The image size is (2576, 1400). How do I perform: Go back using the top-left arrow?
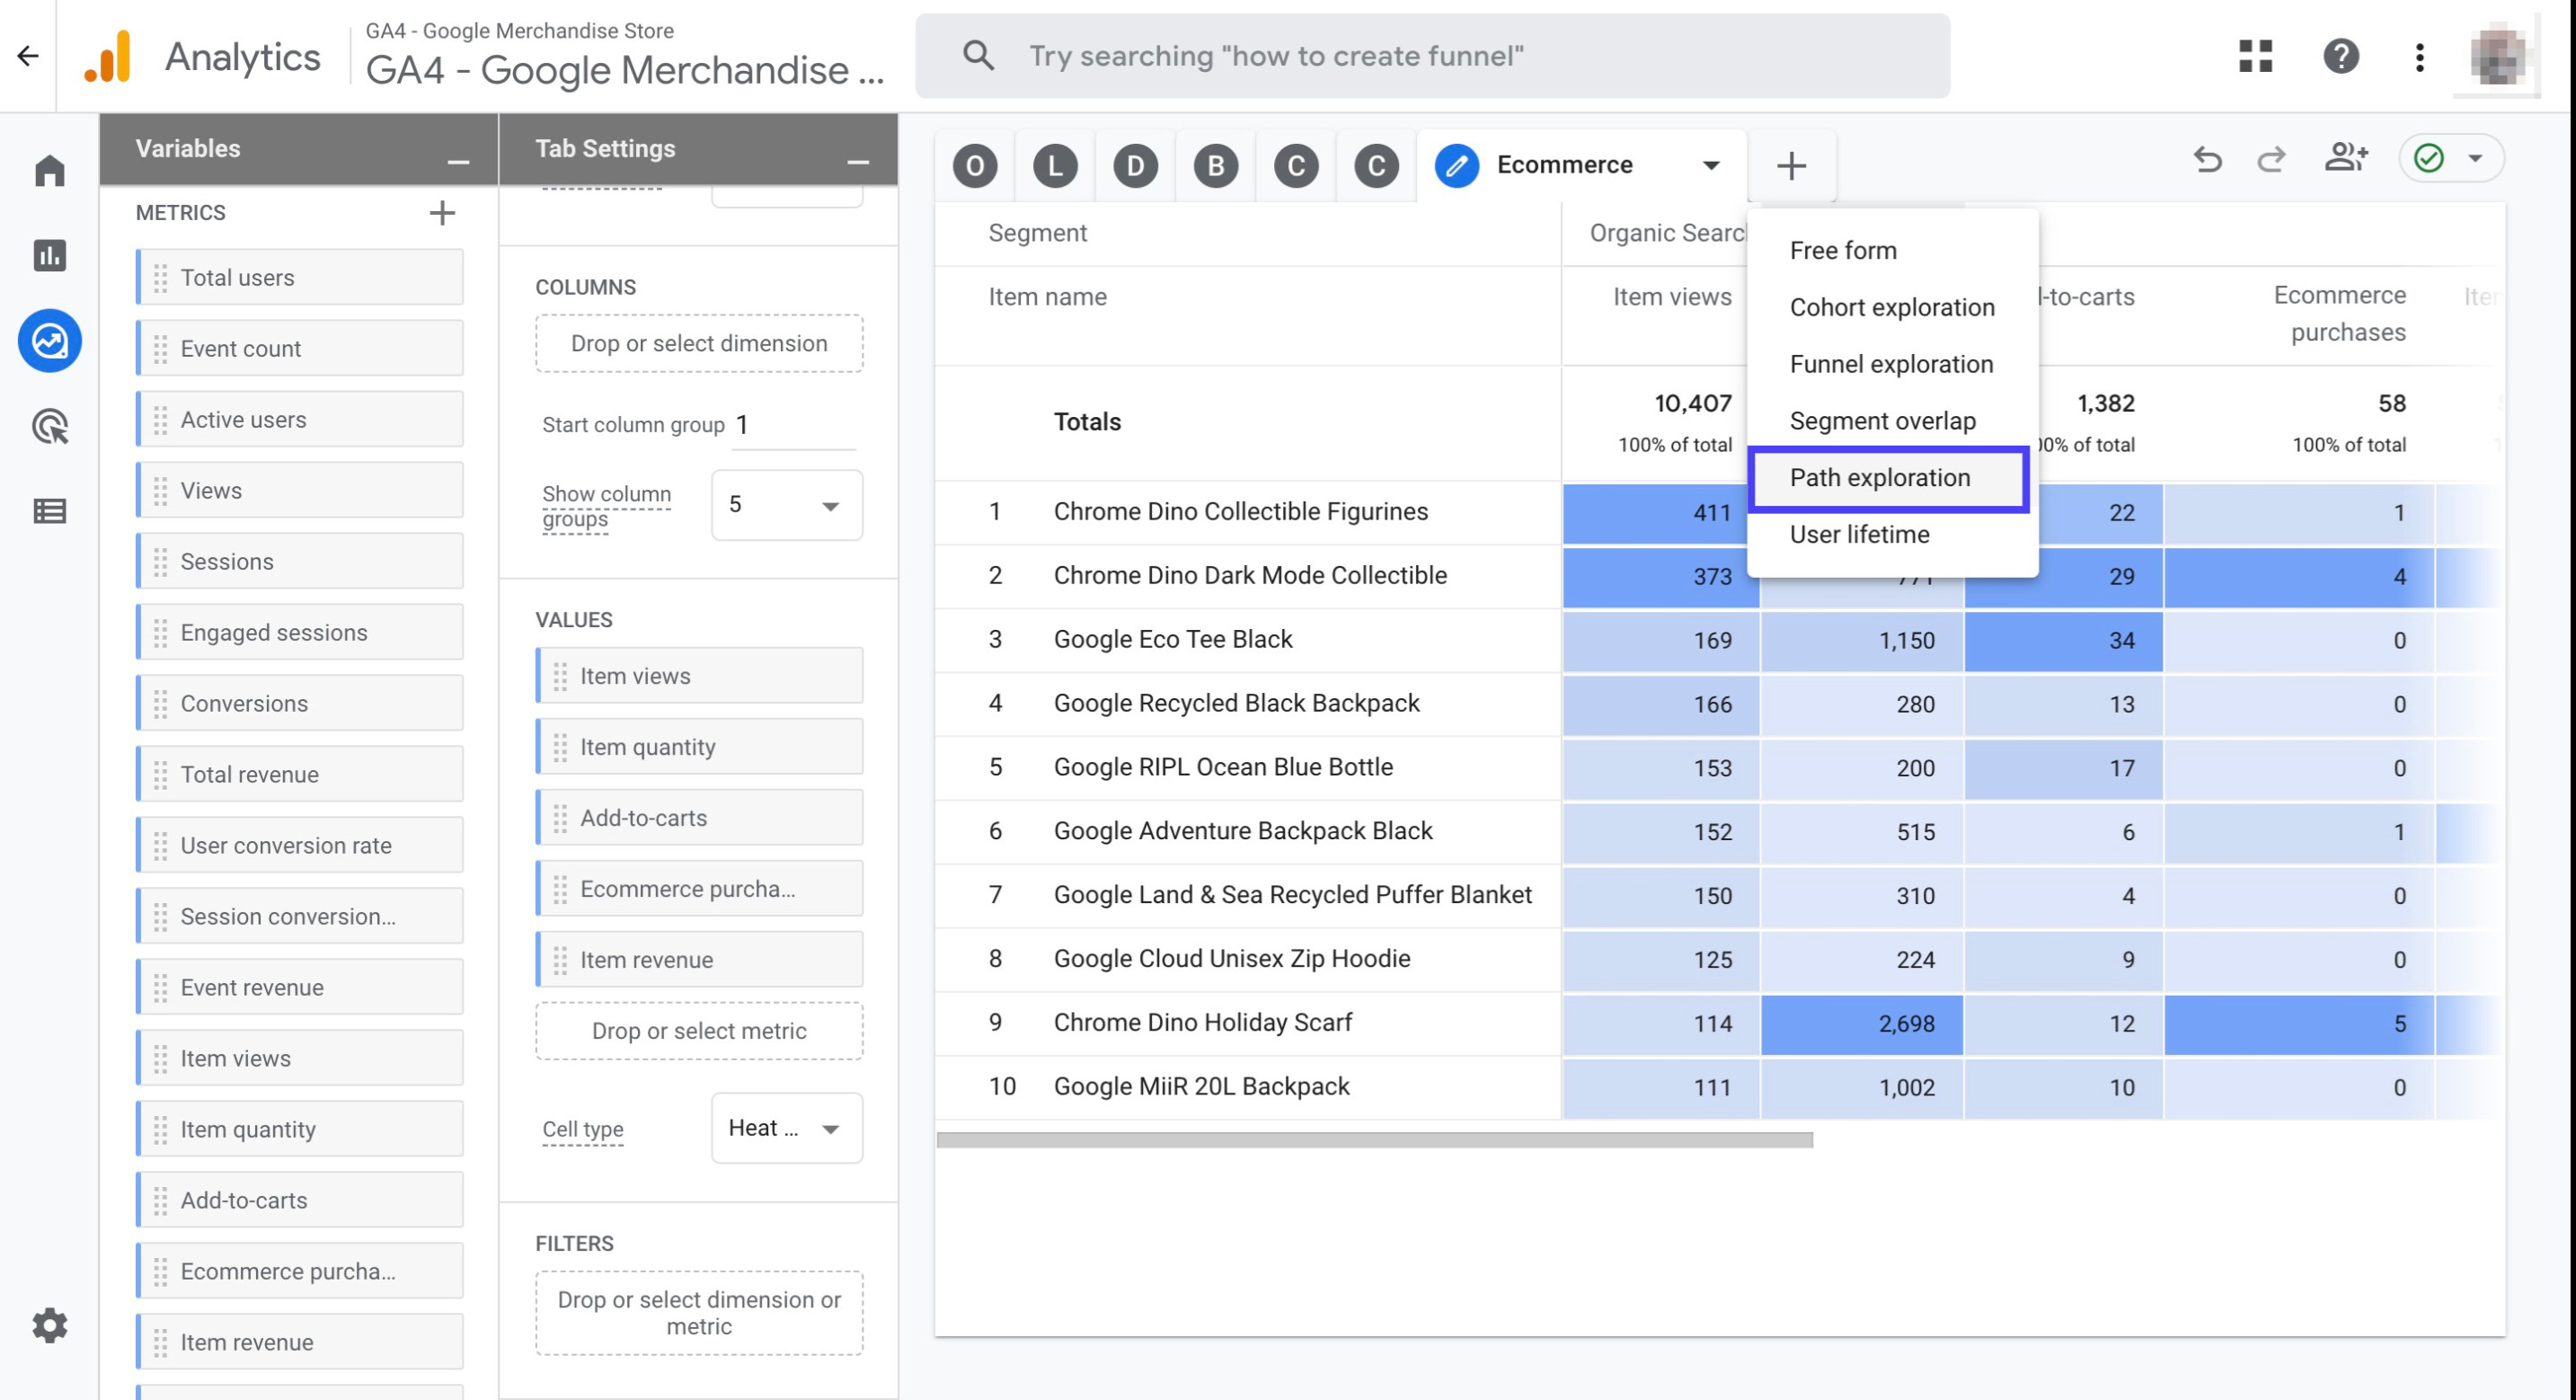point(28,56)
